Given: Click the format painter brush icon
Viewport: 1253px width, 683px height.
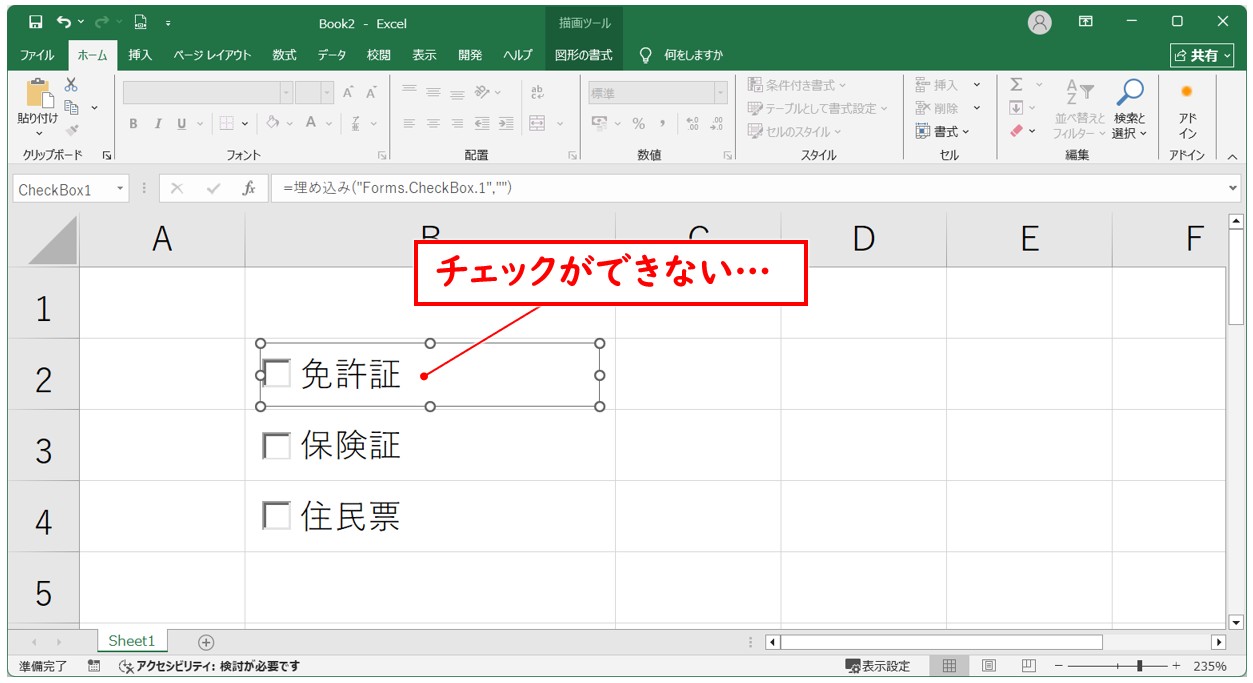Looking at the screenshot, I should pos(71,129).
